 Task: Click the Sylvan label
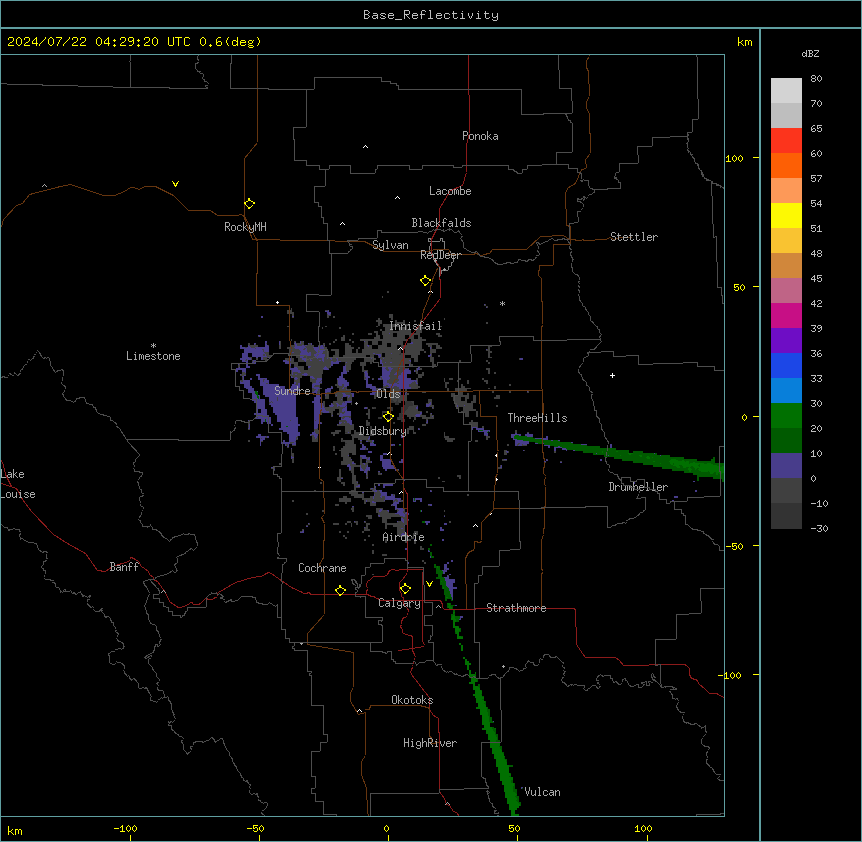(x=390, y=245)
